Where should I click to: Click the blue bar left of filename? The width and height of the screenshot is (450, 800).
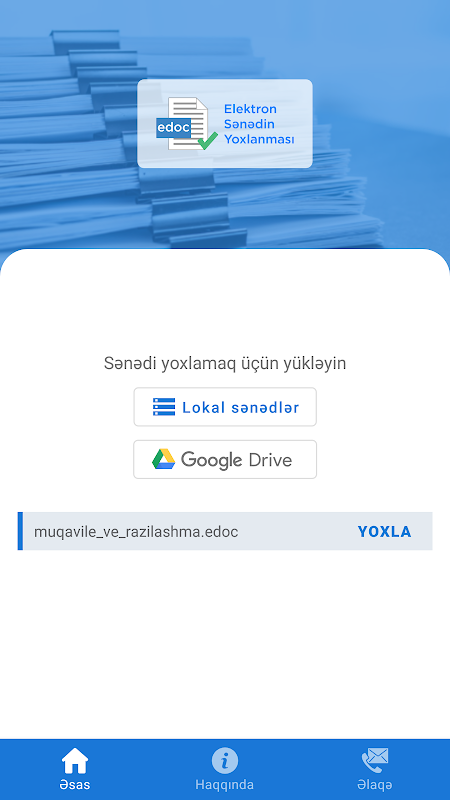pyautogui.click(x=20, y=531)
